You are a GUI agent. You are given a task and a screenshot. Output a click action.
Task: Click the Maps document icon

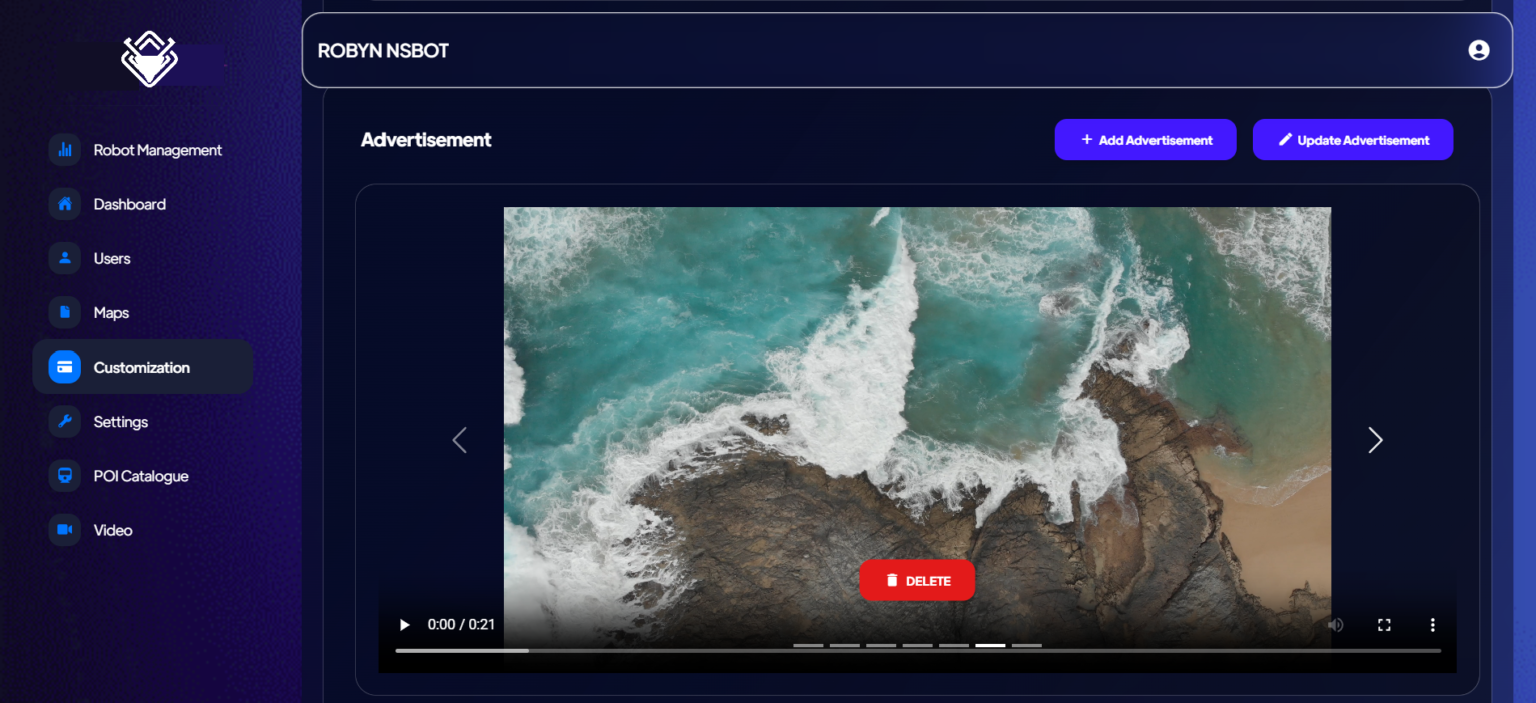(65, 313)
